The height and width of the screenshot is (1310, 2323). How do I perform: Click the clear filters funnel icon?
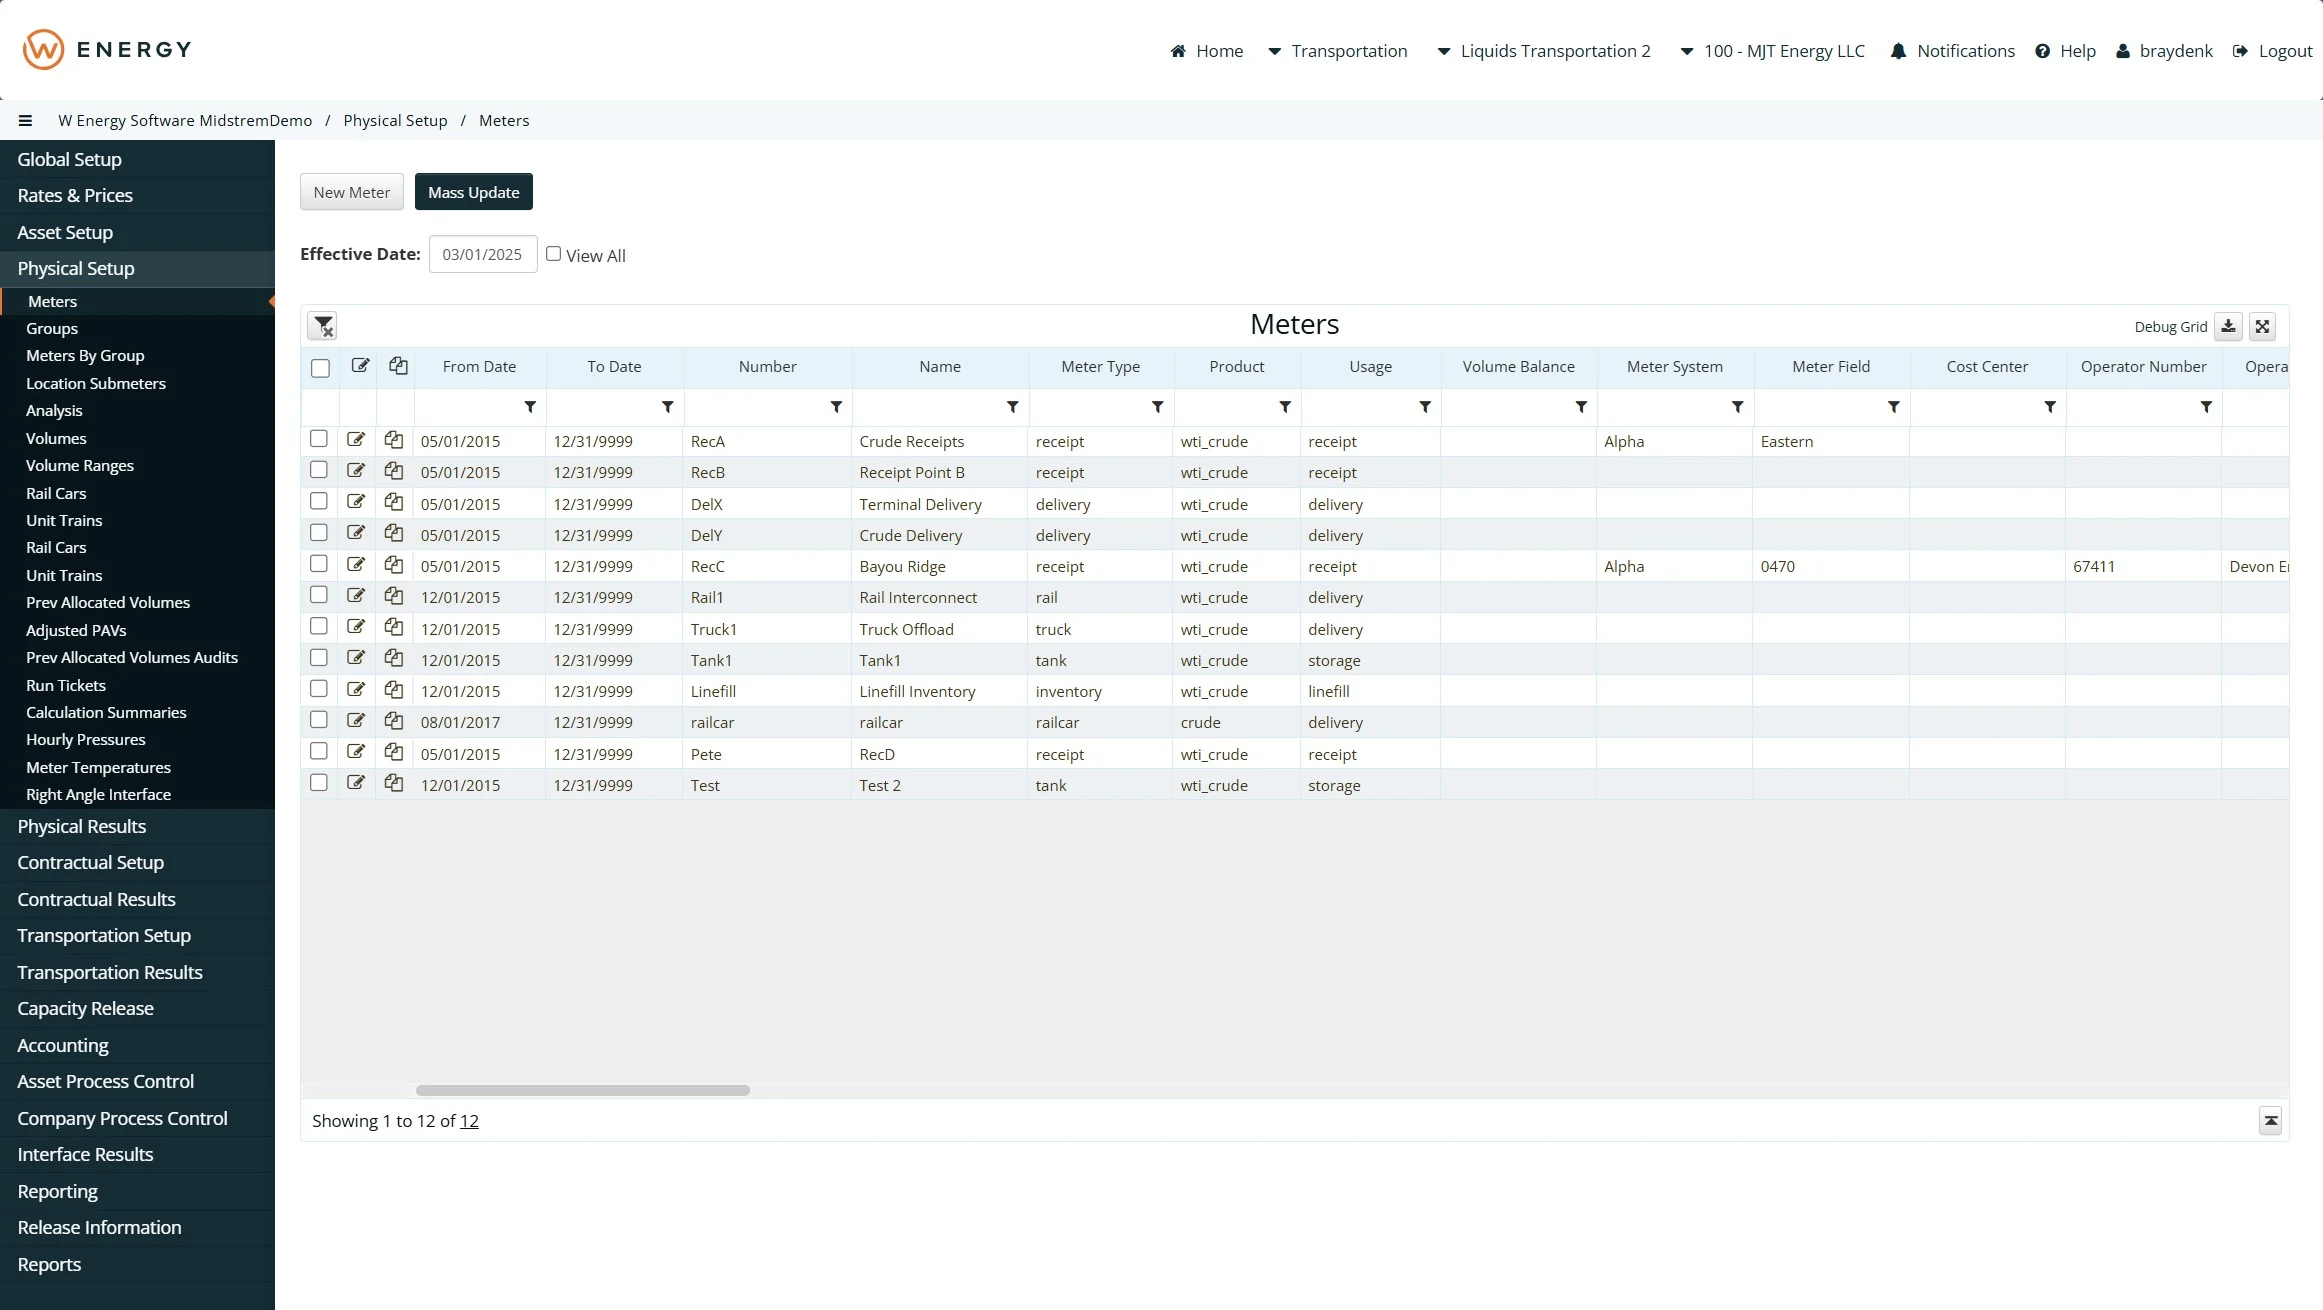323,326
